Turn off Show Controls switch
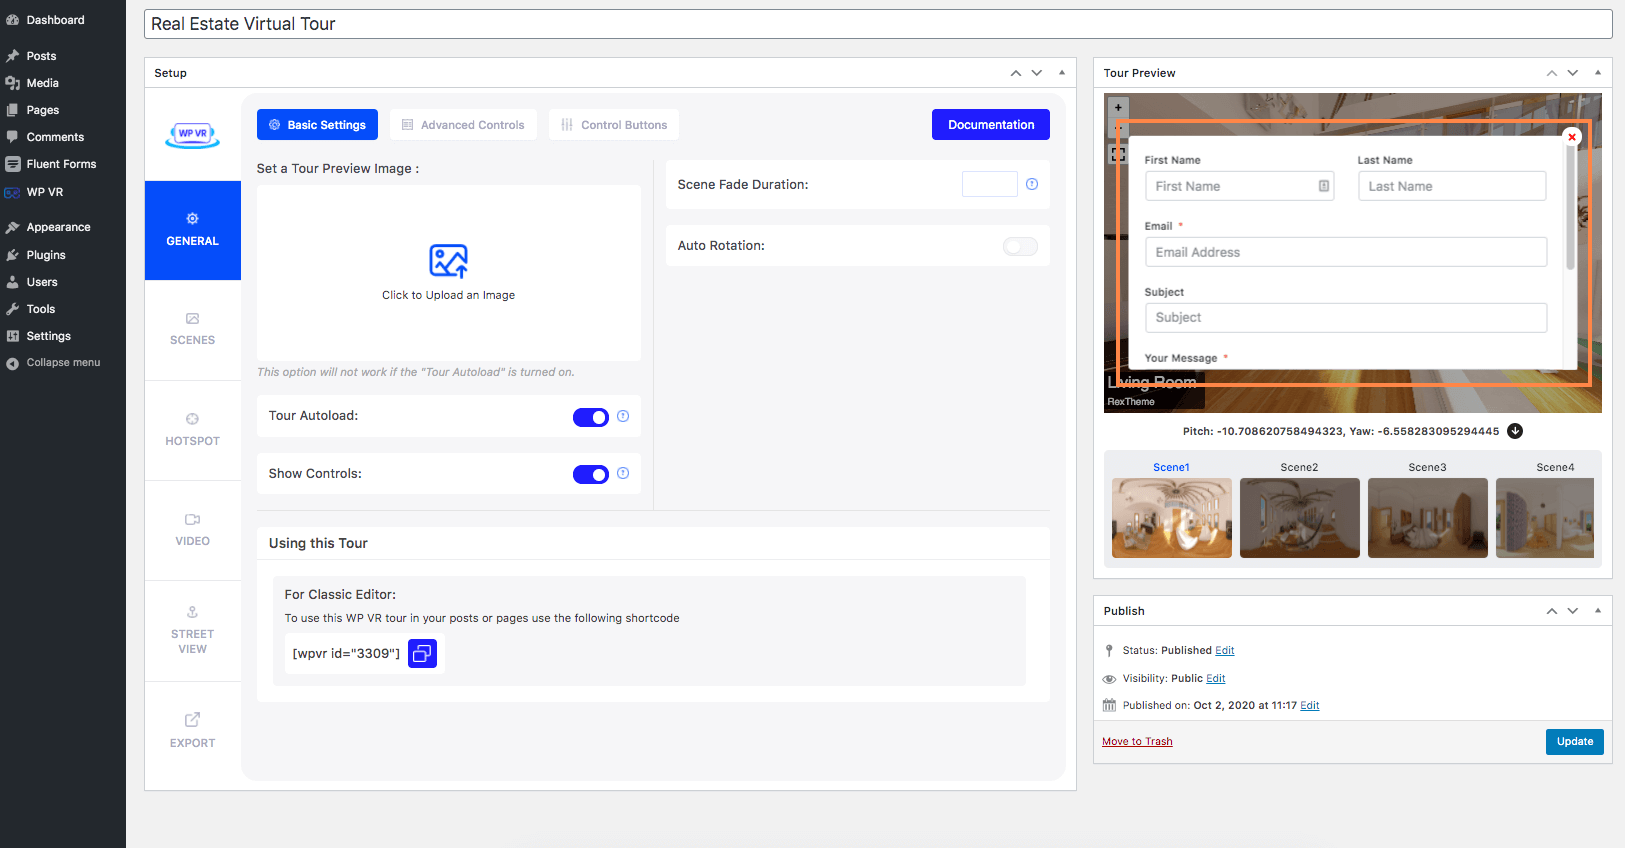1625x848 pixels. tap(590, 475)
